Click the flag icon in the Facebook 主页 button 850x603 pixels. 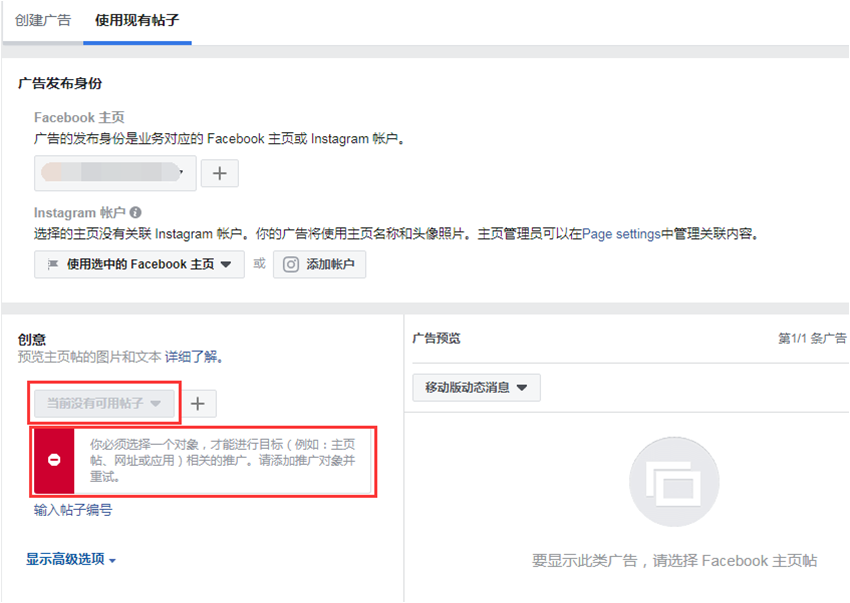(53, 265)
